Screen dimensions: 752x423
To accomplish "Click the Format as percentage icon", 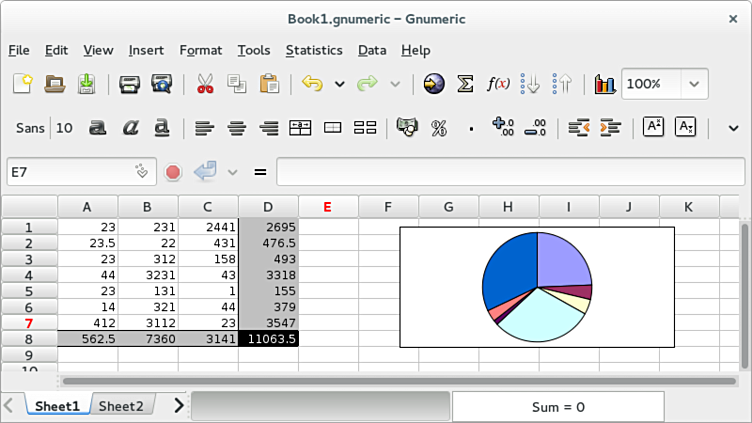I will pos(438,128).
